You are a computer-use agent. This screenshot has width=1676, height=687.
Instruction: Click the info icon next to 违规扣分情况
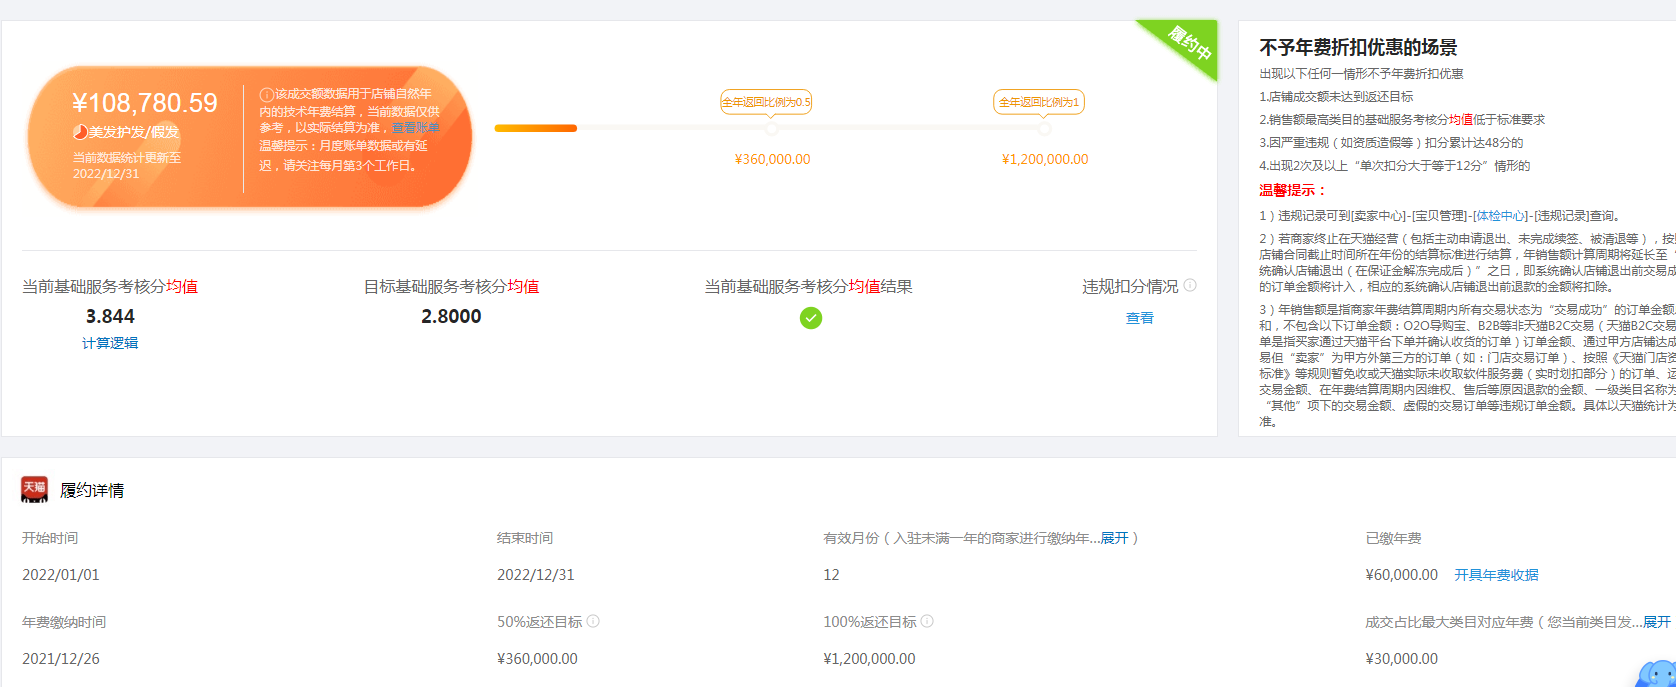coord(1190,285)
